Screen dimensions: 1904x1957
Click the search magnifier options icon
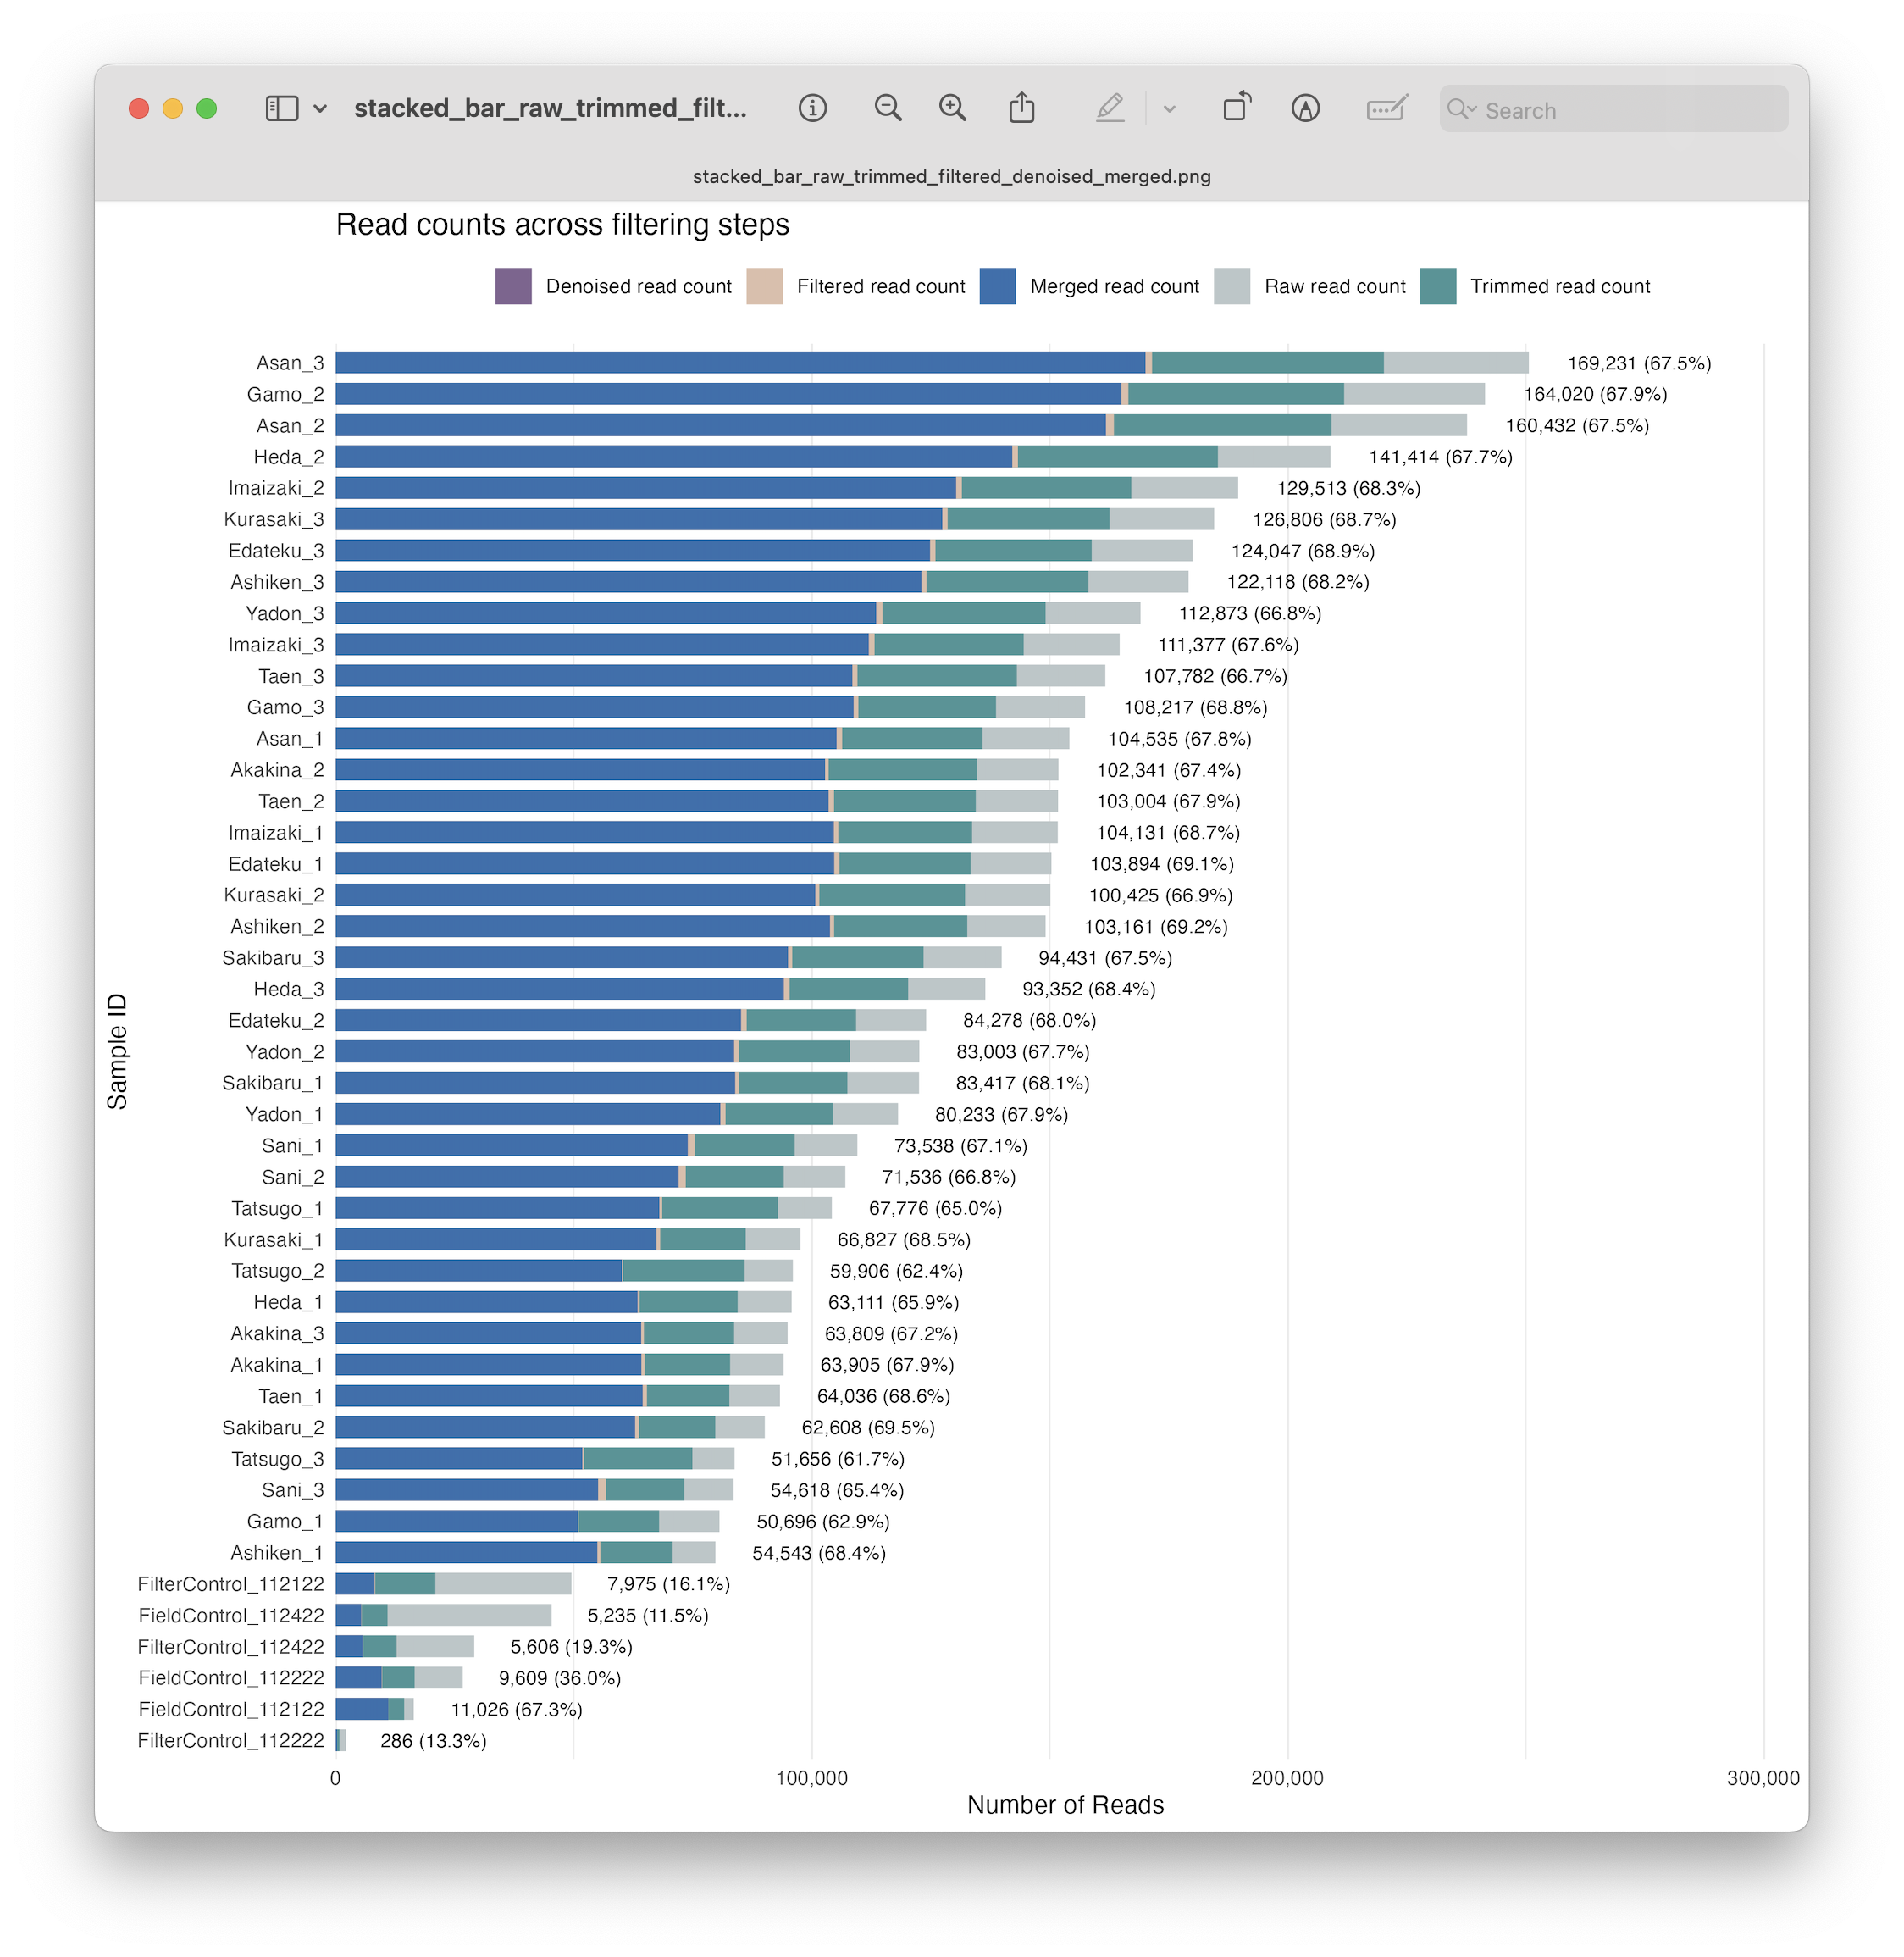(x=1461, y=109)
